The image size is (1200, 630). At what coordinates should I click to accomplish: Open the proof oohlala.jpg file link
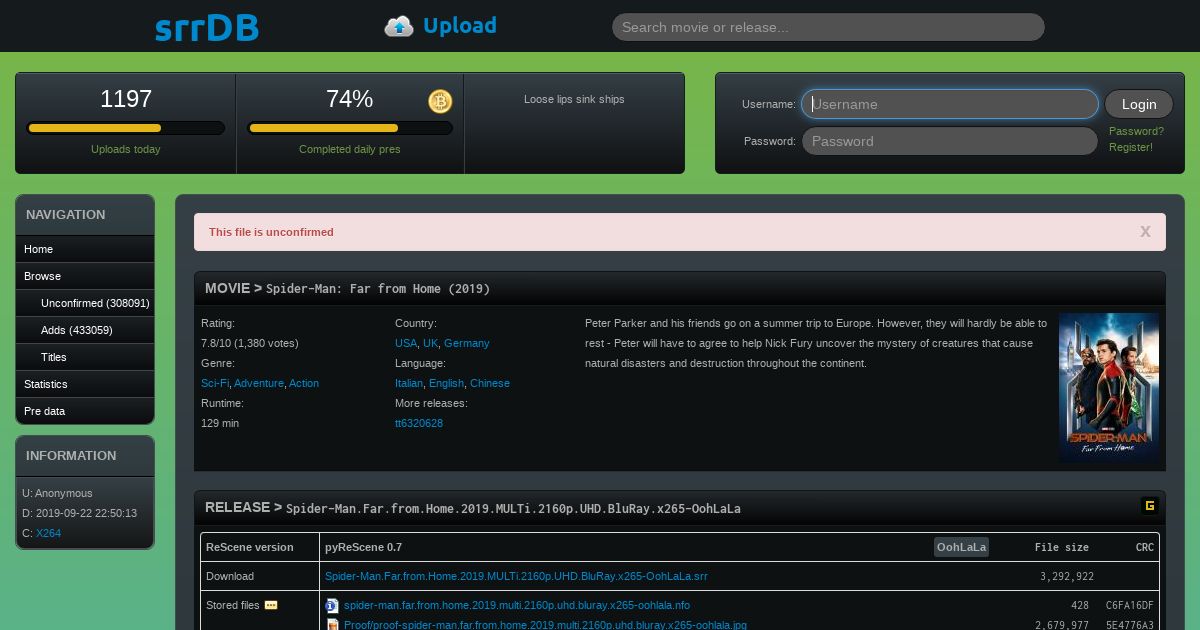545,625
